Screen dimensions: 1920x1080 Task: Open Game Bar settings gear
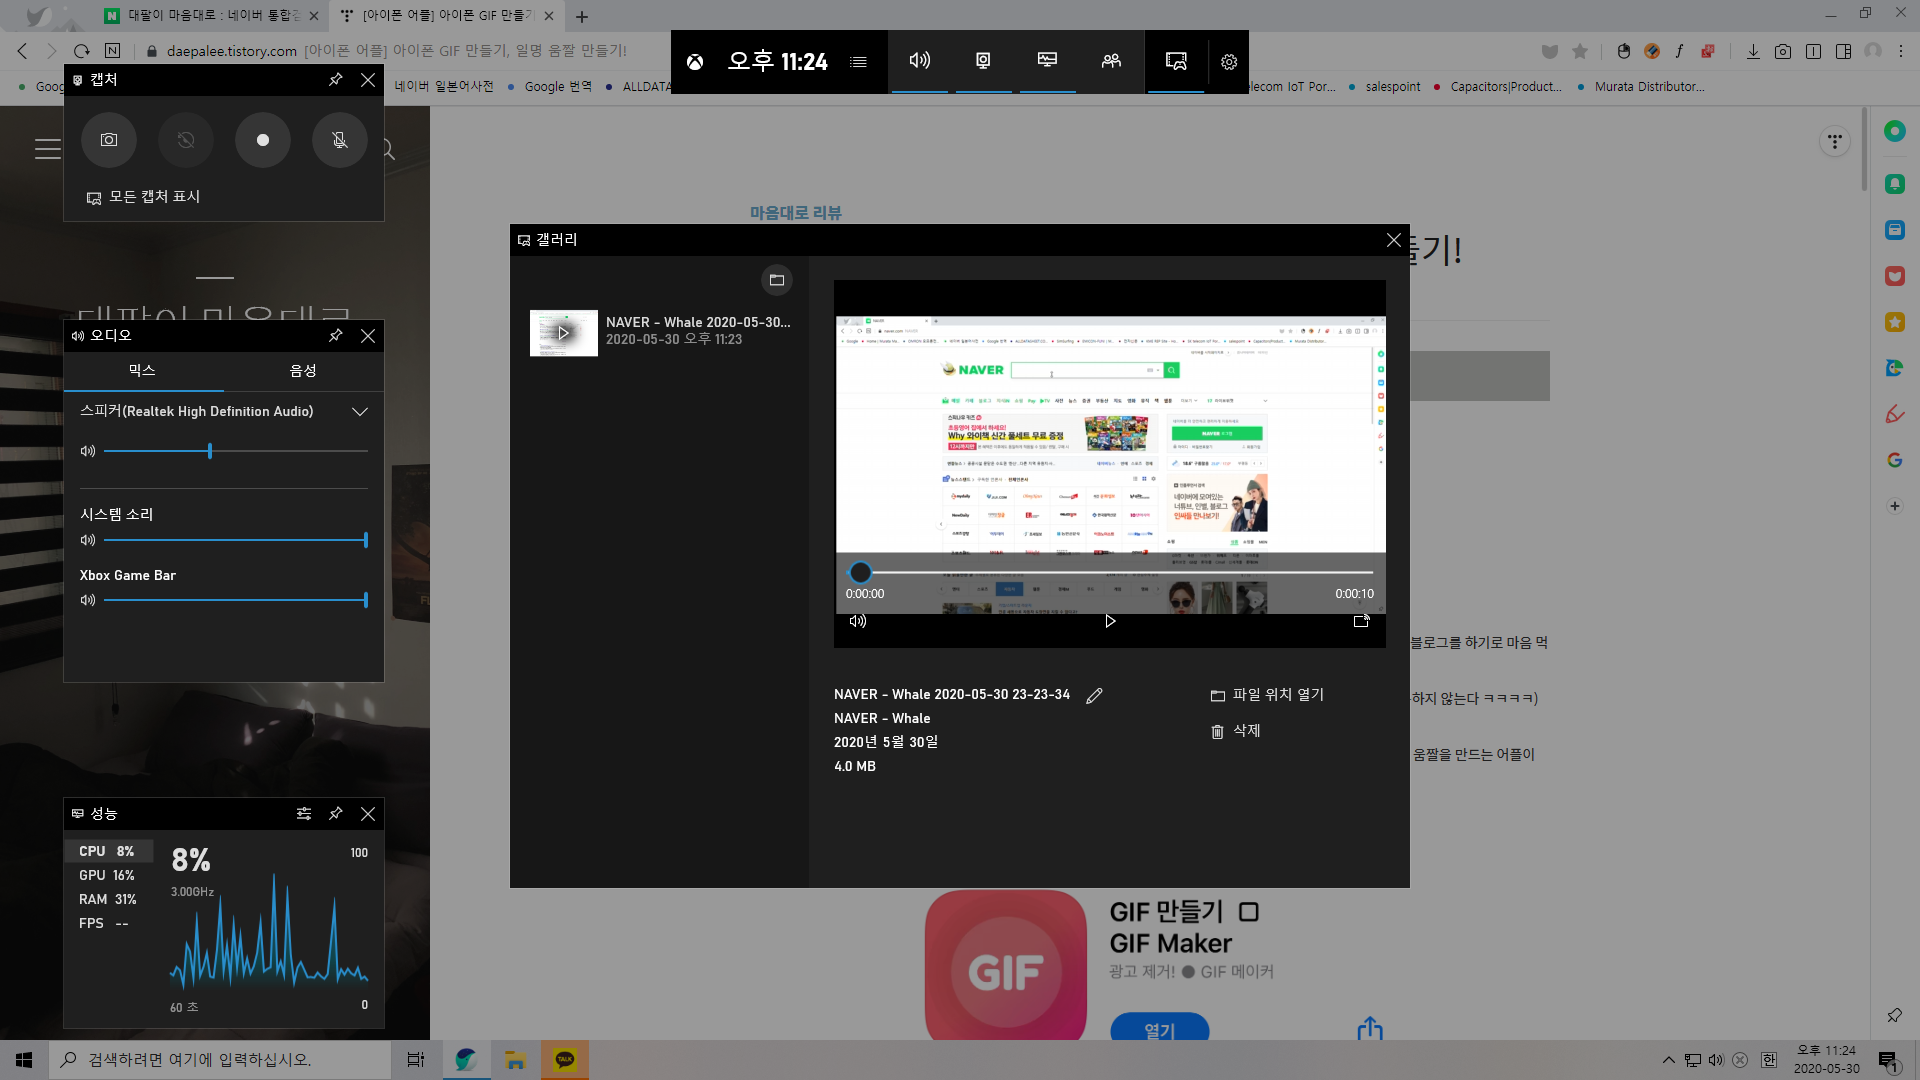(1228, 62)
